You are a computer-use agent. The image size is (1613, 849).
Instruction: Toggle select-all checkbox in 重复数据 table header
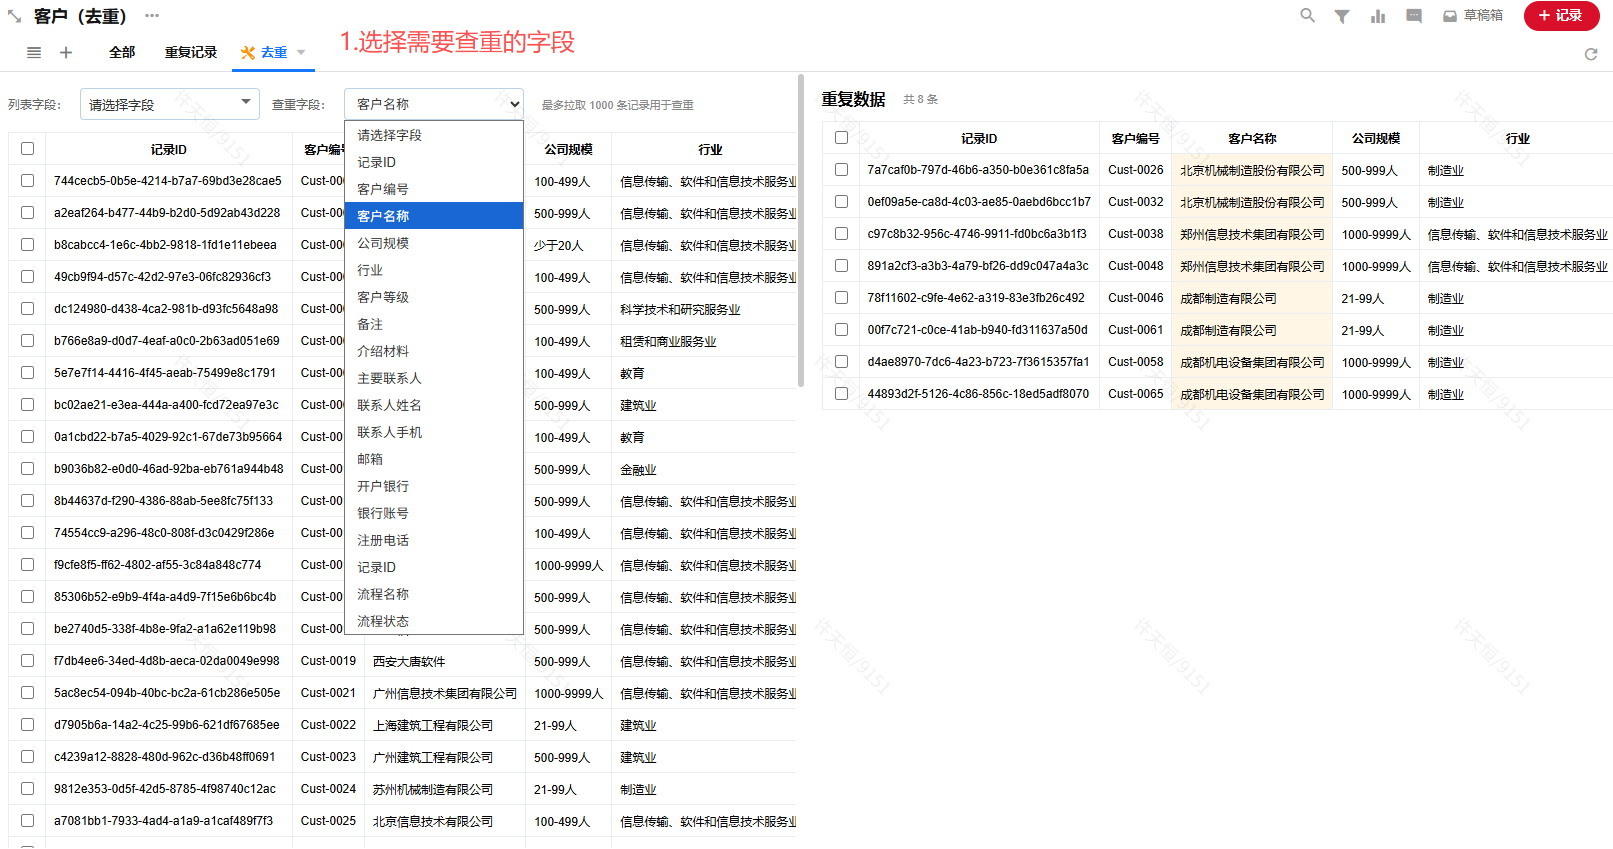pos(841,138)
